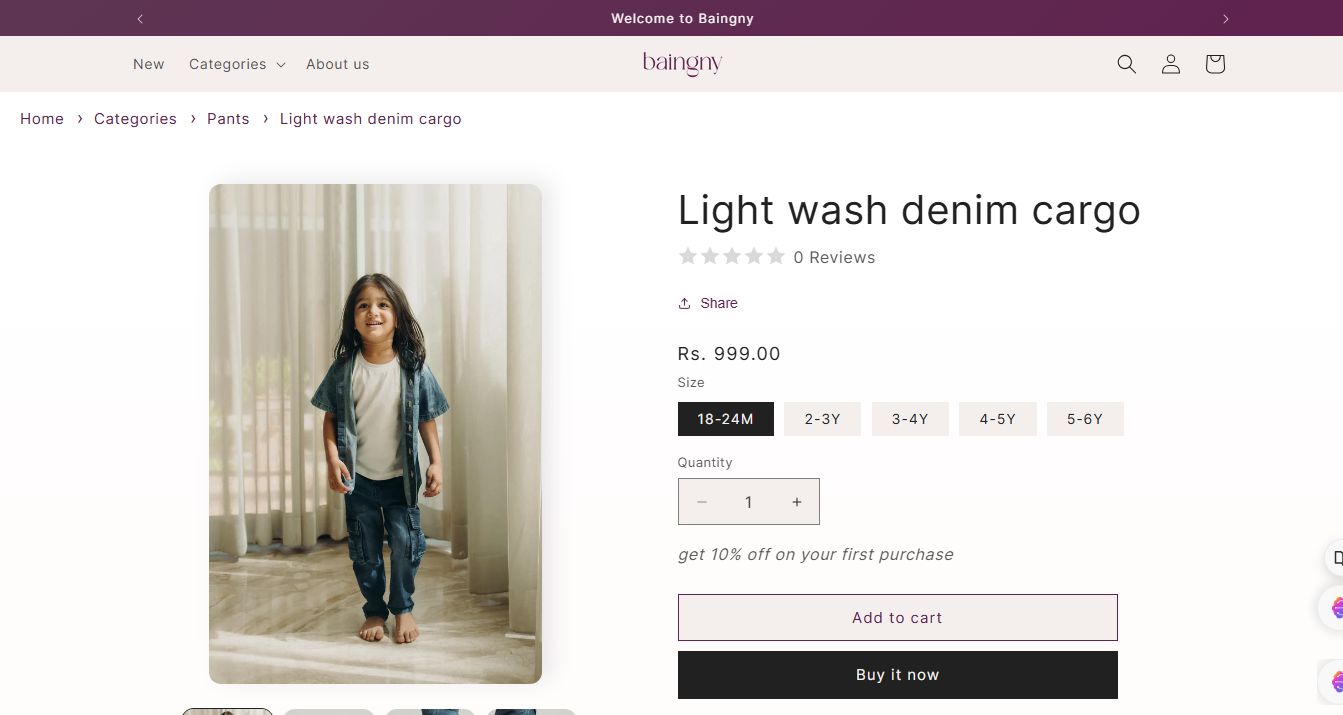Click previous announcement arrow
The height and width of the screenshot is (715, 1343).
click(140, 19)
